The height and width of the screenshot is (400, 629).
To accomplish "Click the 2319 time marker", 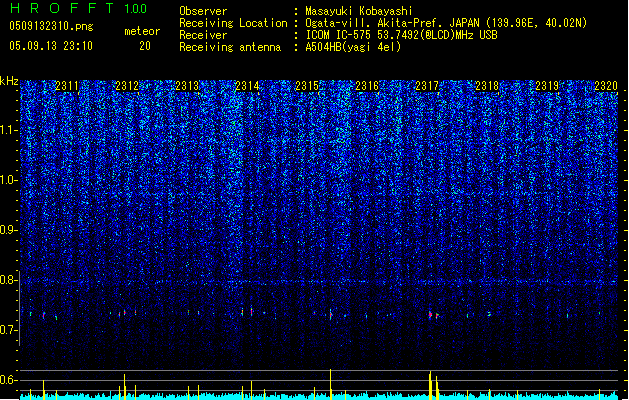I will tap(547, 86).
